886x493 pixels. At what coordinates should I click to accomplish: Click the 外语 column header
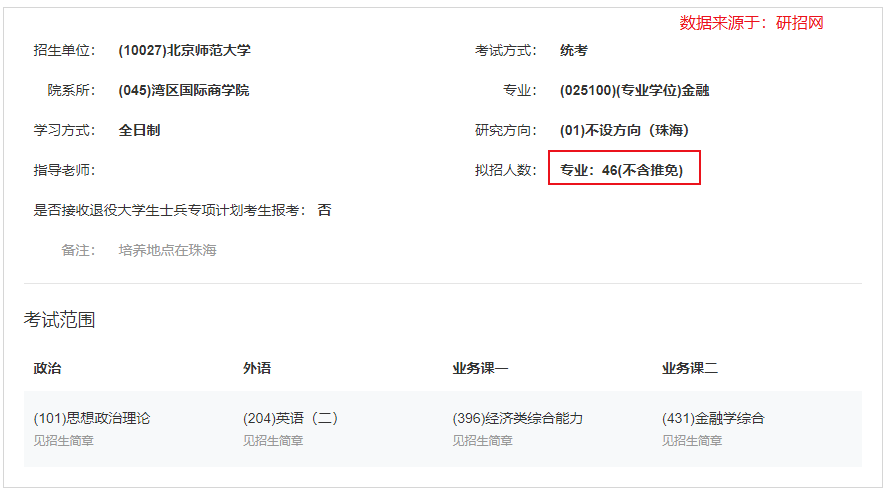pyautogui.click(x=257, y=369)
